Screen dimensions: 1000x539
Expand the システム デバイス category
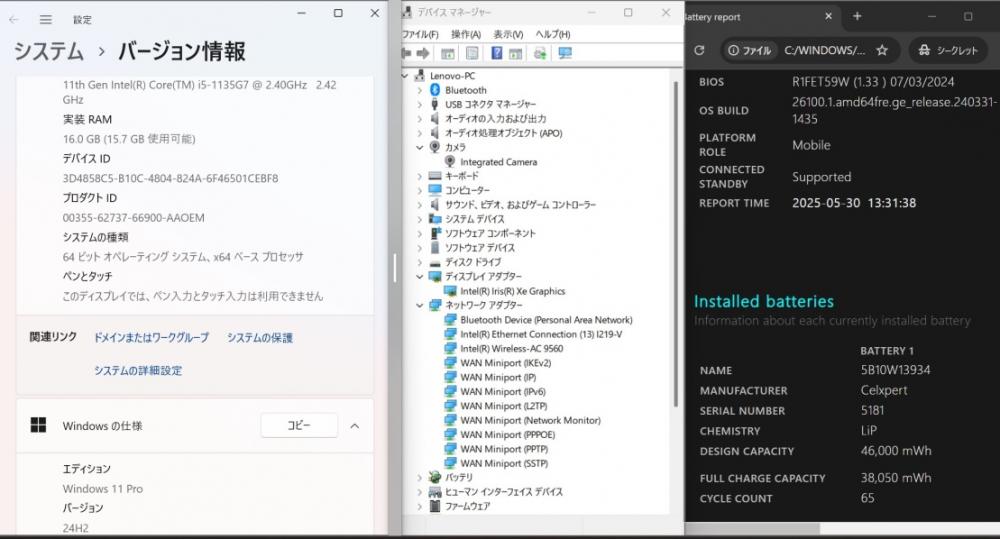coord(420,219)
